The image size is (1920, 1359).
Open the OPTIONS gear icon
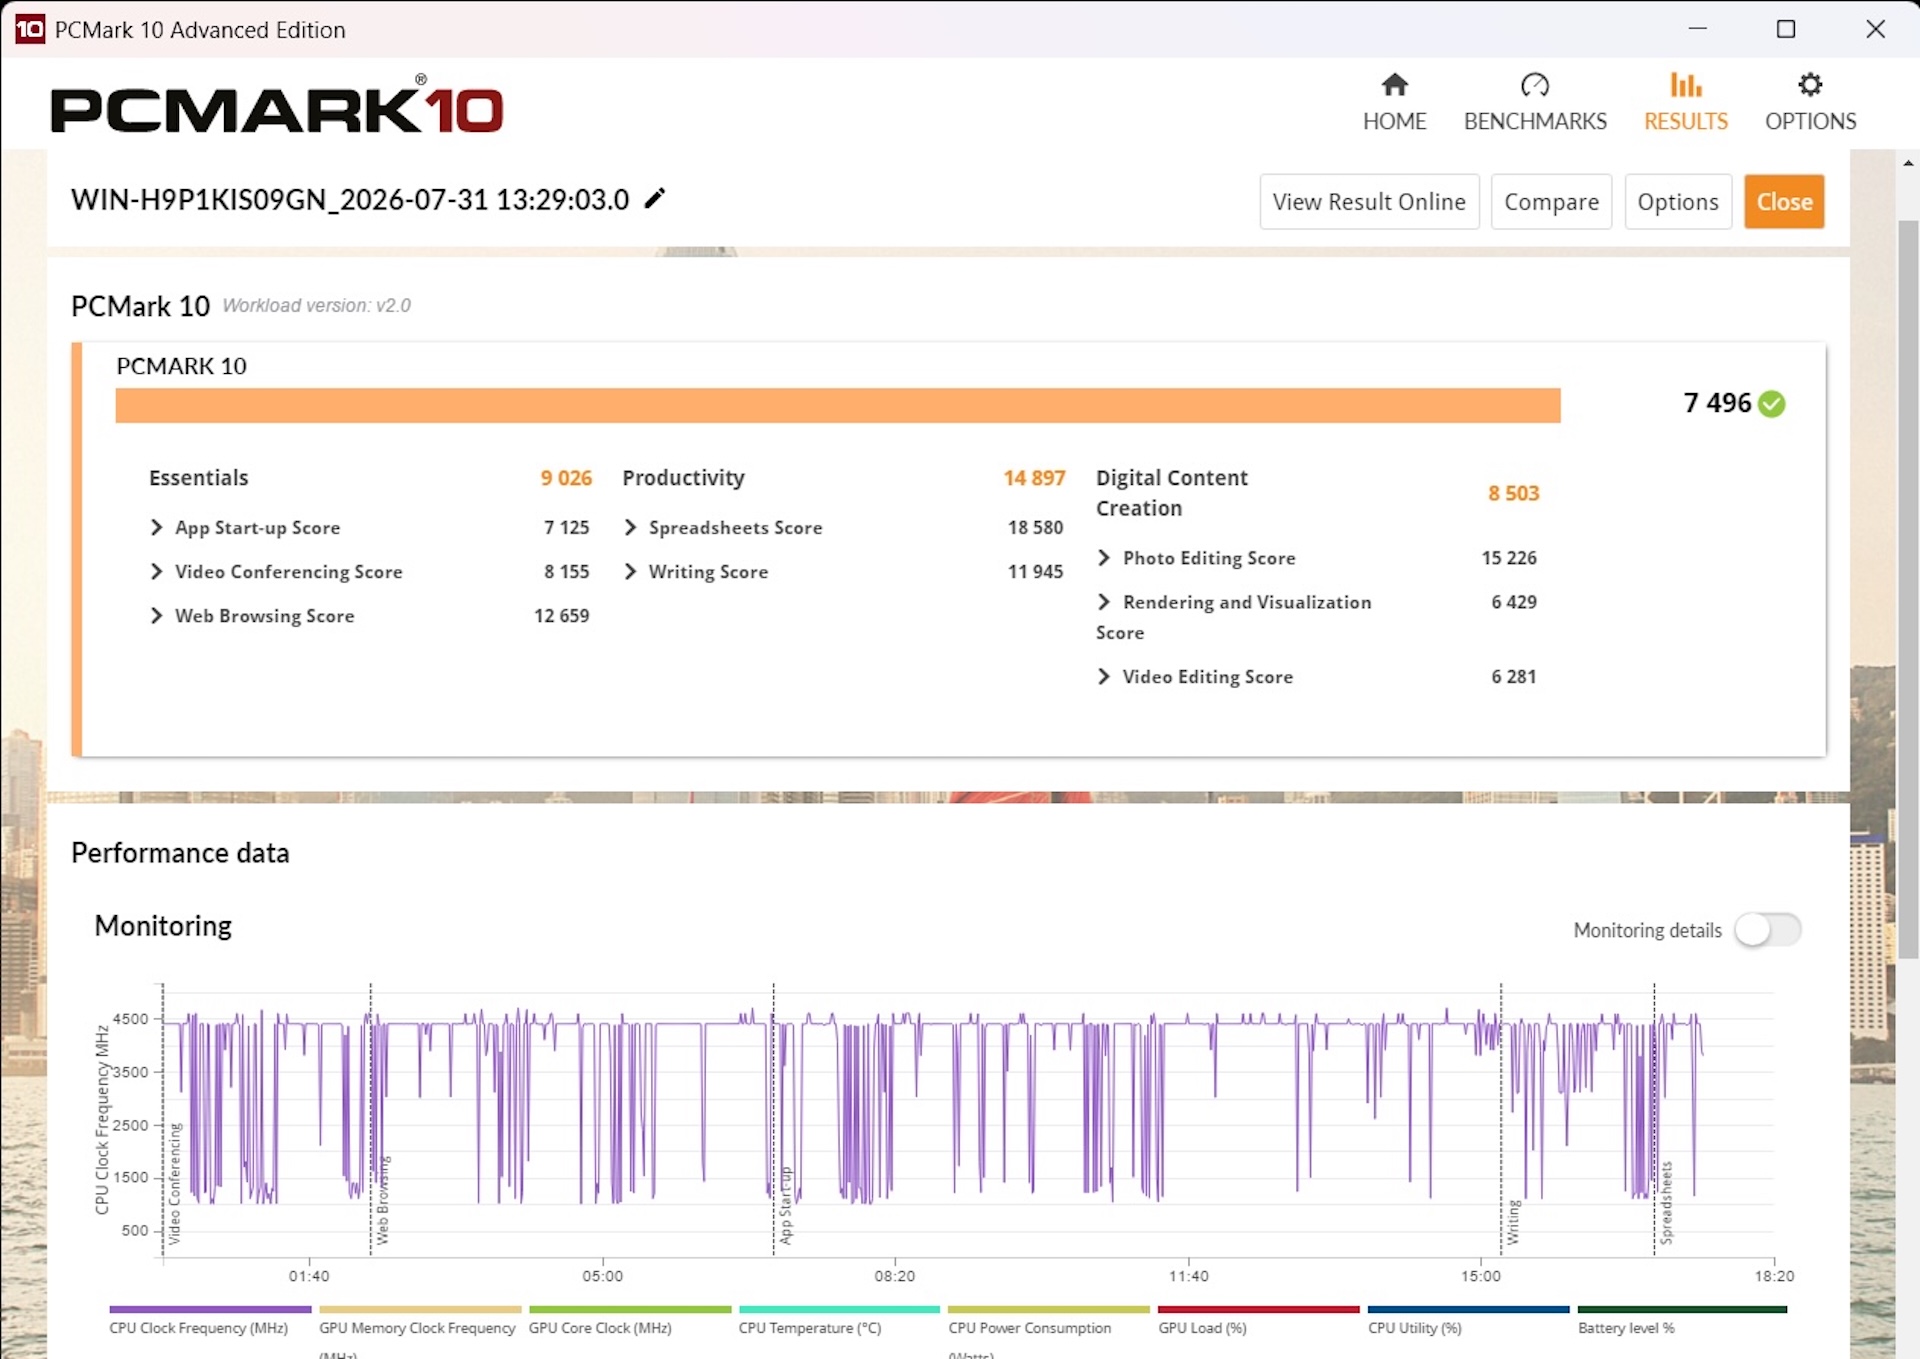click(x=1810, y=85)
